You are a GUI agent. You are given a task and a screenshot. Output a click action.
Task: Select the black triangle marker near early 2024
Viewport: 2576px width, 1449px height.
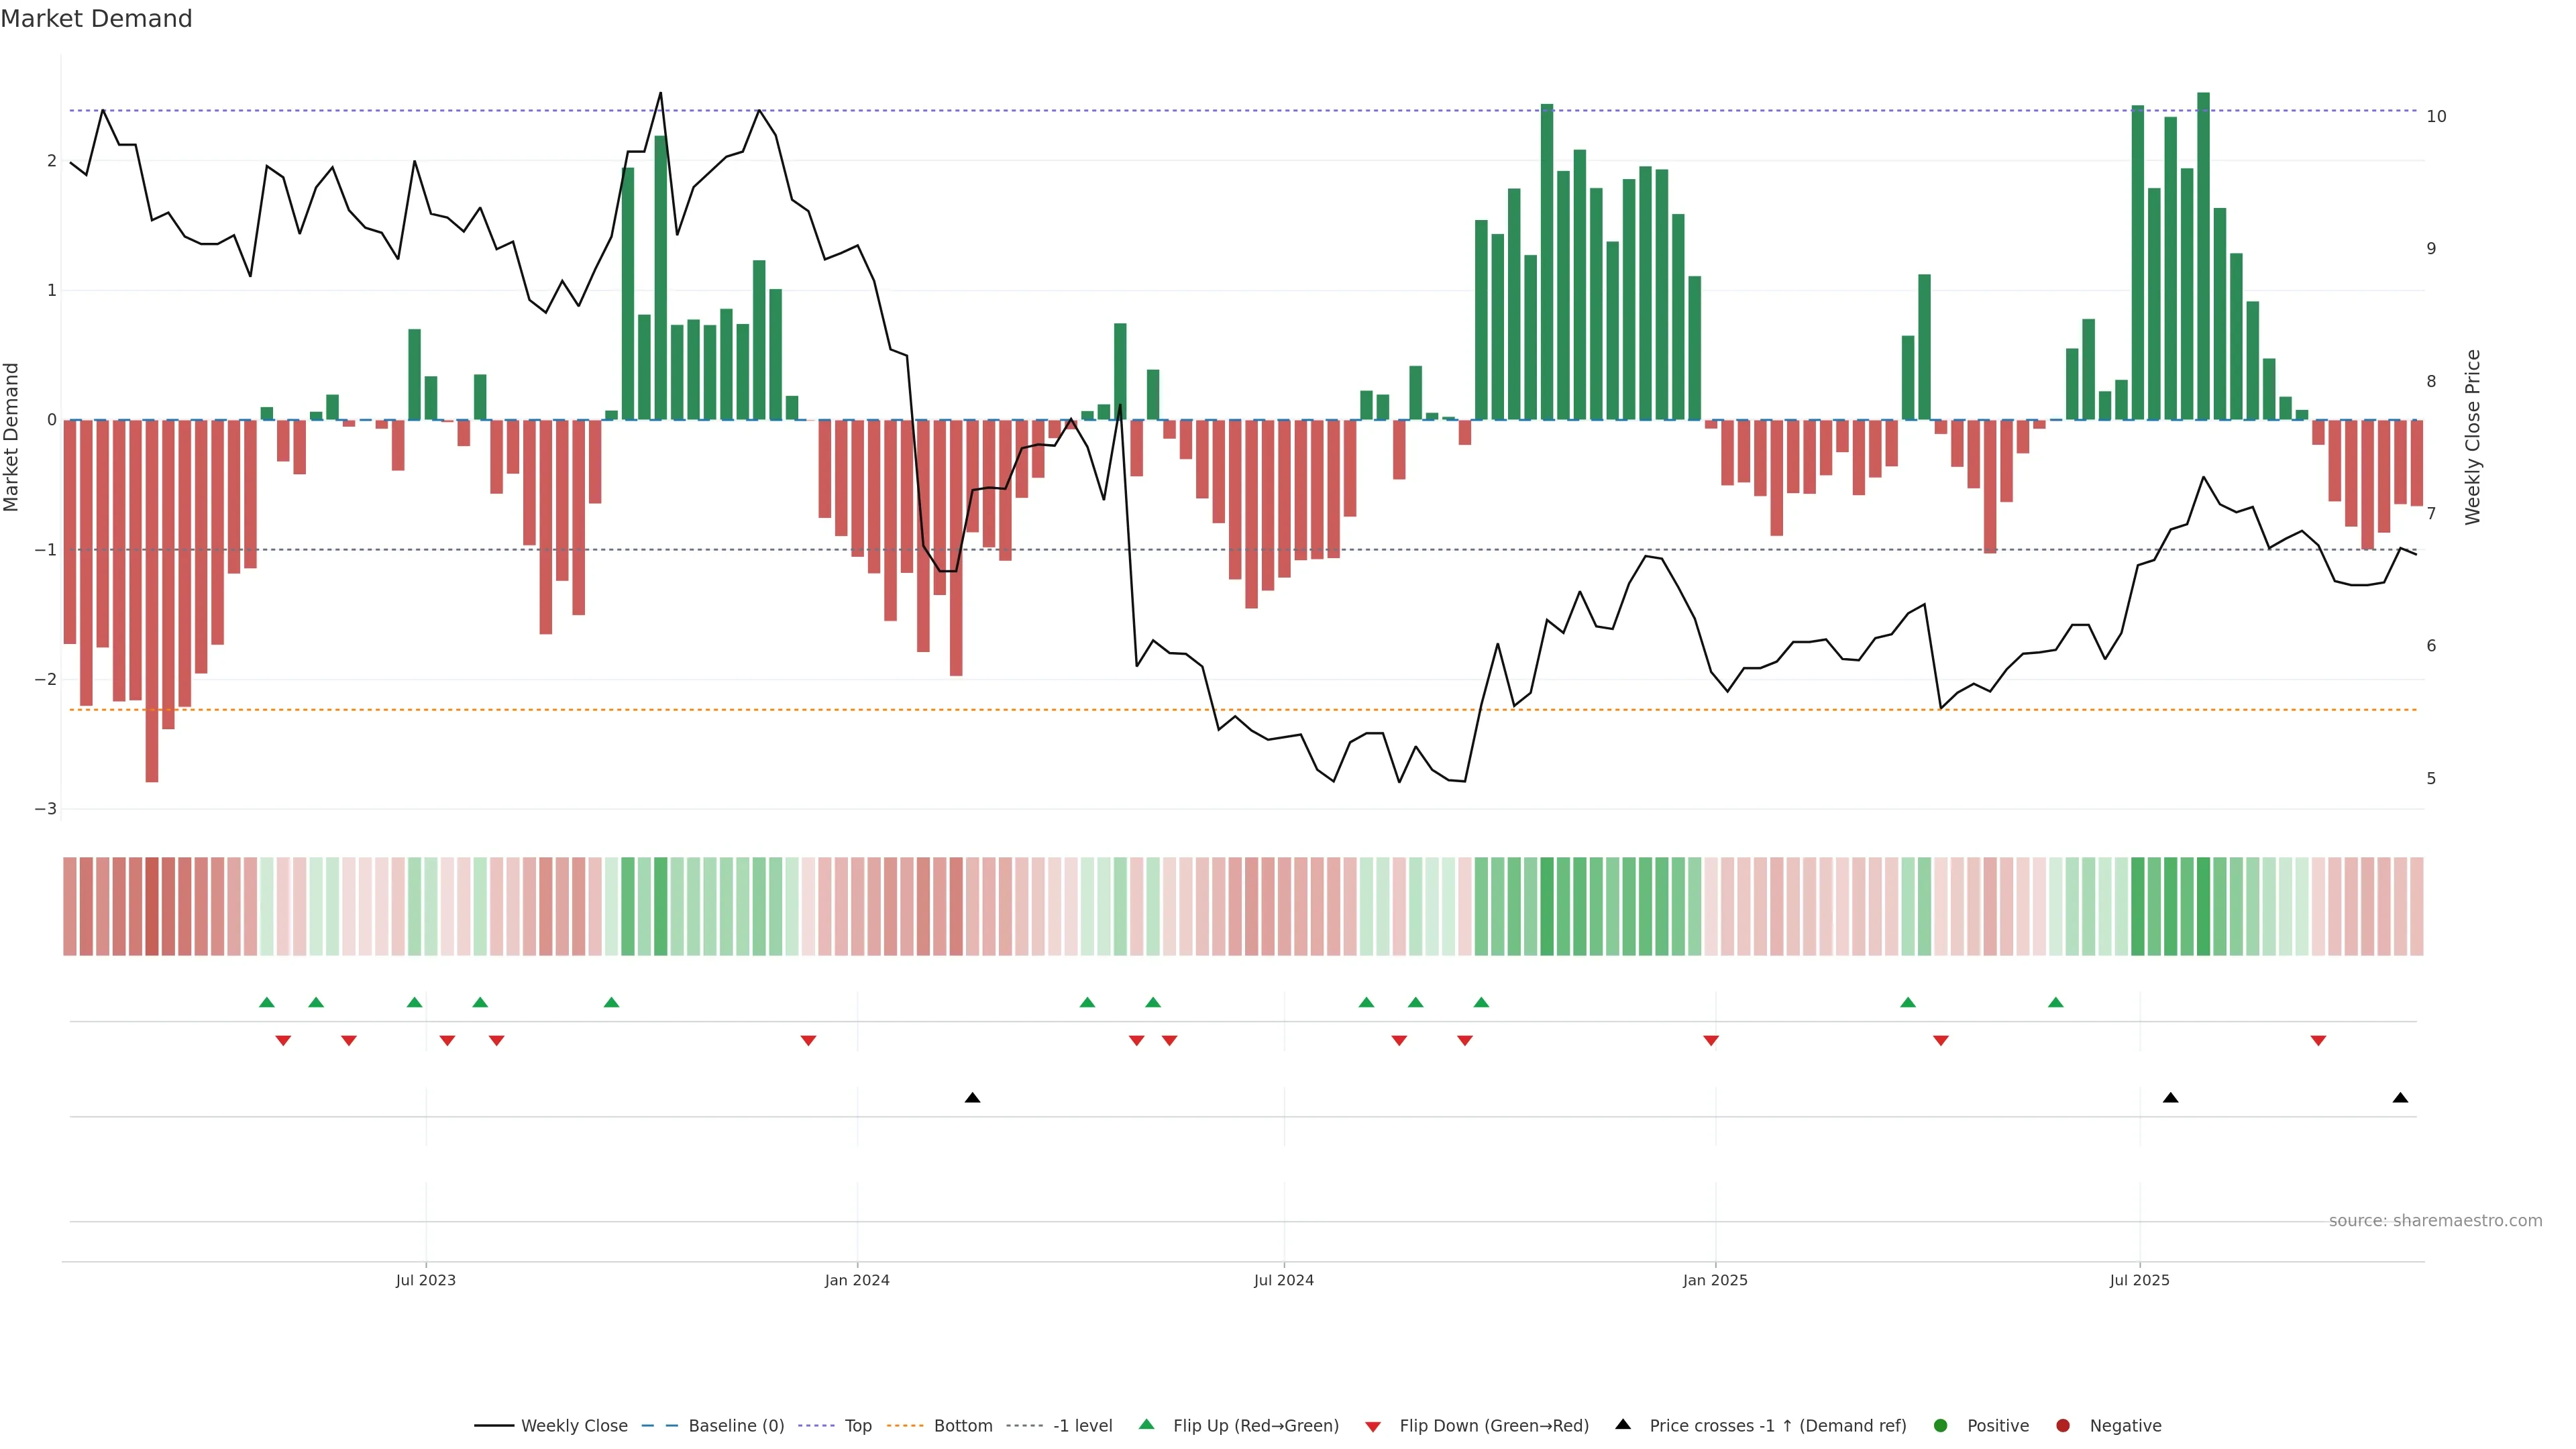(972, 1098)
